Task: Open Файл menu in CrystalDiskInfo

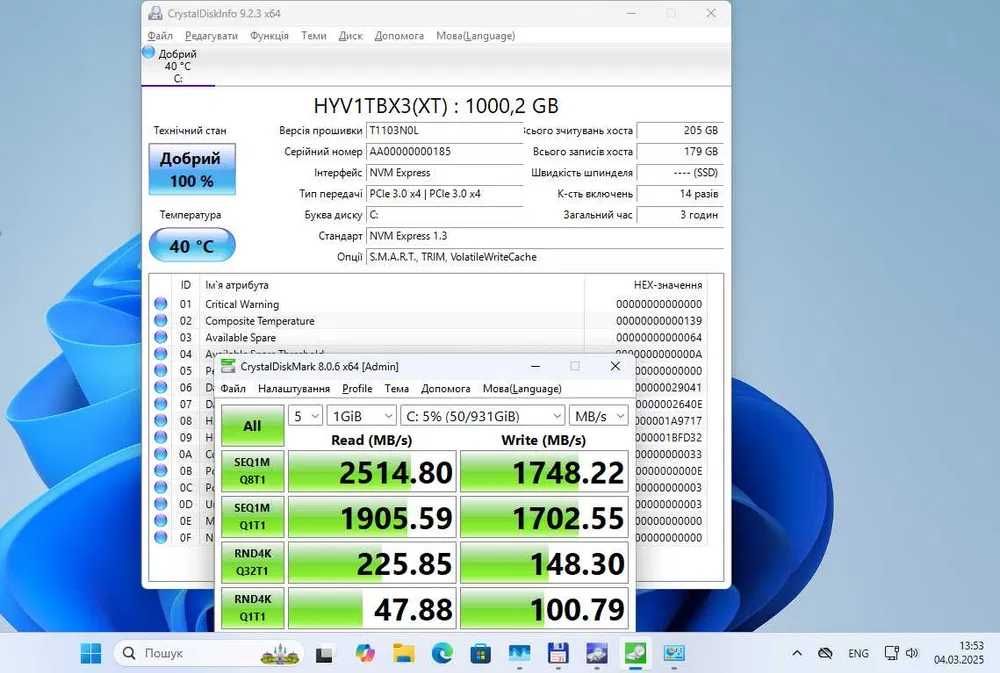Action: click(x=160, y=36)
